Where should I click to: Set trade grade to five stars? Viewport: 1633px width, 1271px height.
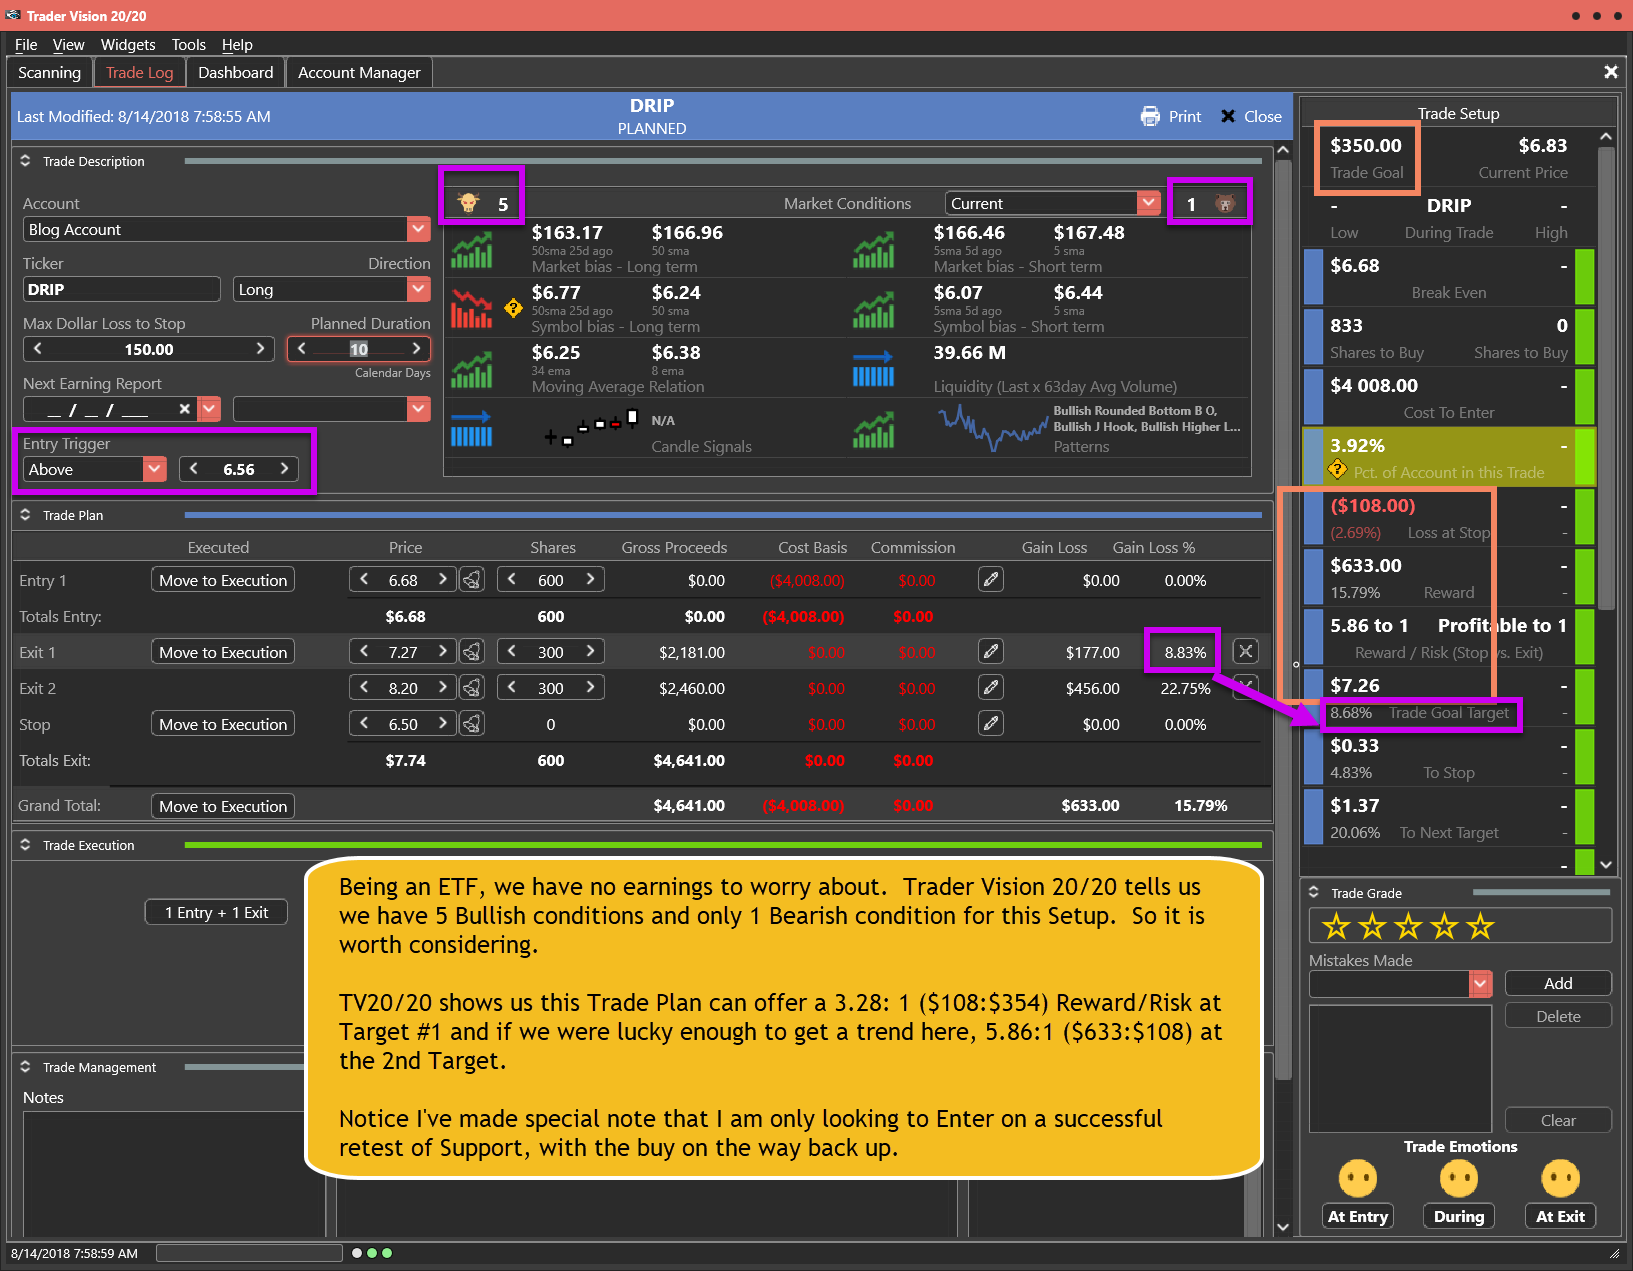point(1480,927)
